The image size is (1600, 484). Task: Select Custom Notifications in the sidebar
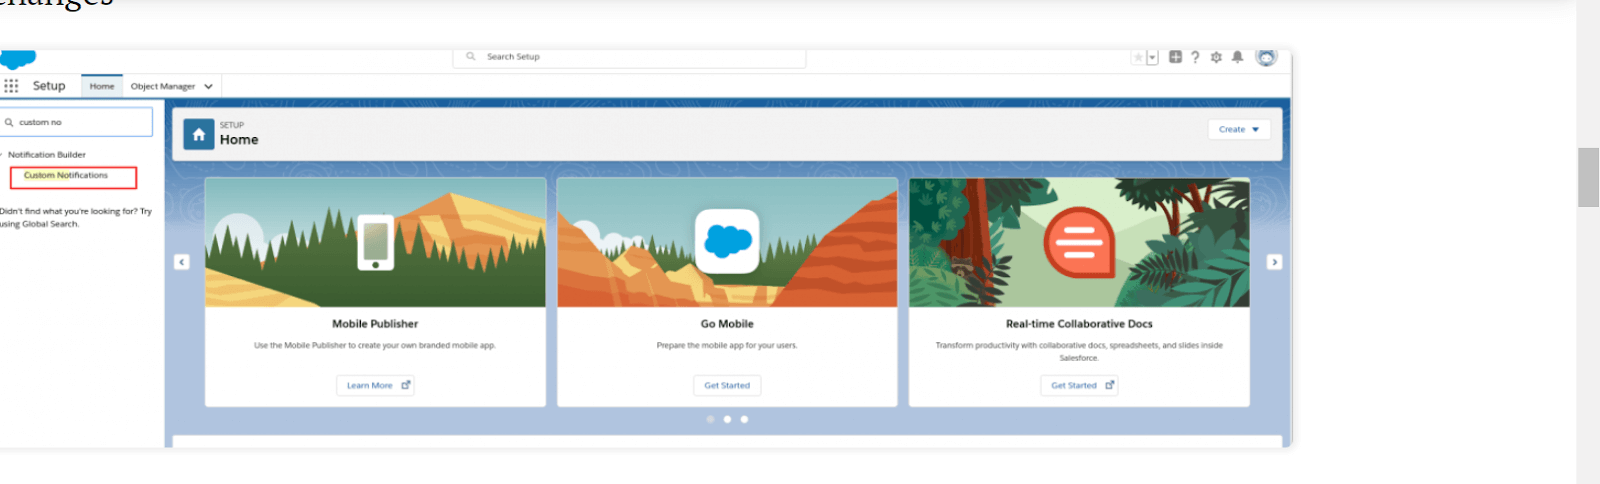pyautogui.click(x=66, y=176)
